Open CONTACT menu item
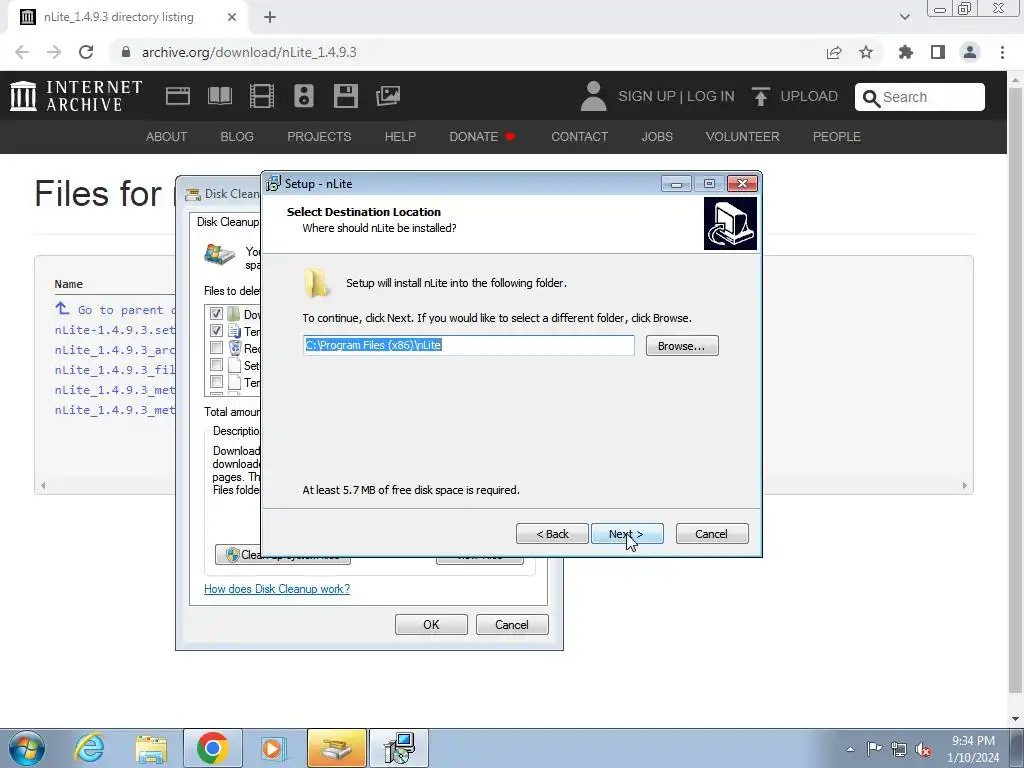 click(x=579, y=136)
